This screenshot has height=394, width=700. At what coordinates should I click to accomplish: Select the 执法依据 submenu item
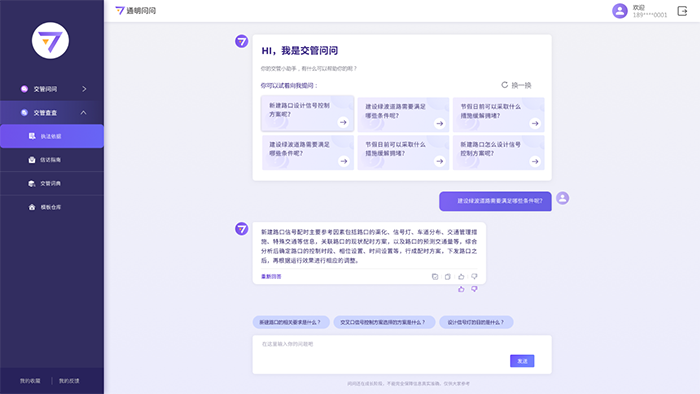52,136
